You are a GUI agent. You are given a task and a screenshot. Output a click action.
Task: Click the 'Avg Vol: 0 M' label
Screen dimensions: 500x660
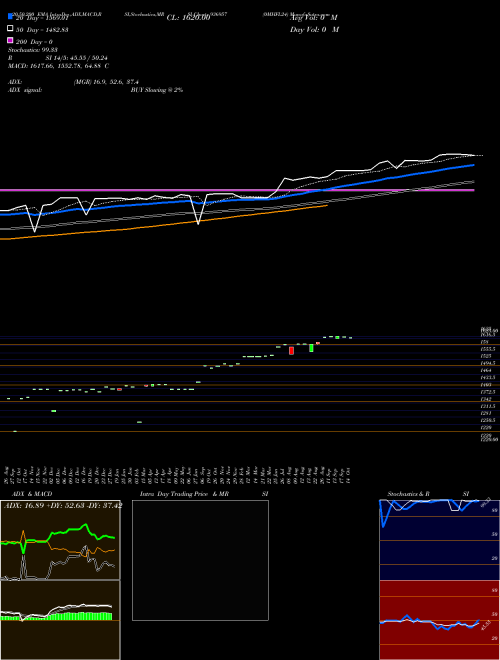click(x=314, y=18)
